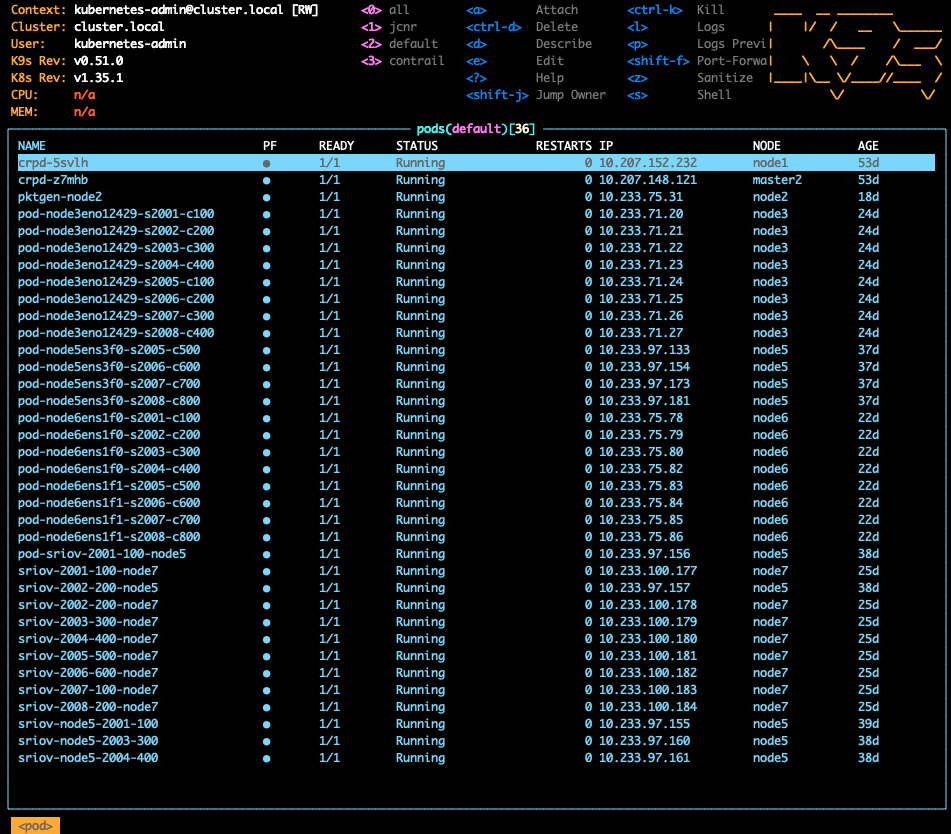Viewport: 951px width, 834px height.
Task: Click IP address 10.233.100.184
Action: pyautogui.click(x=648, y=707)
